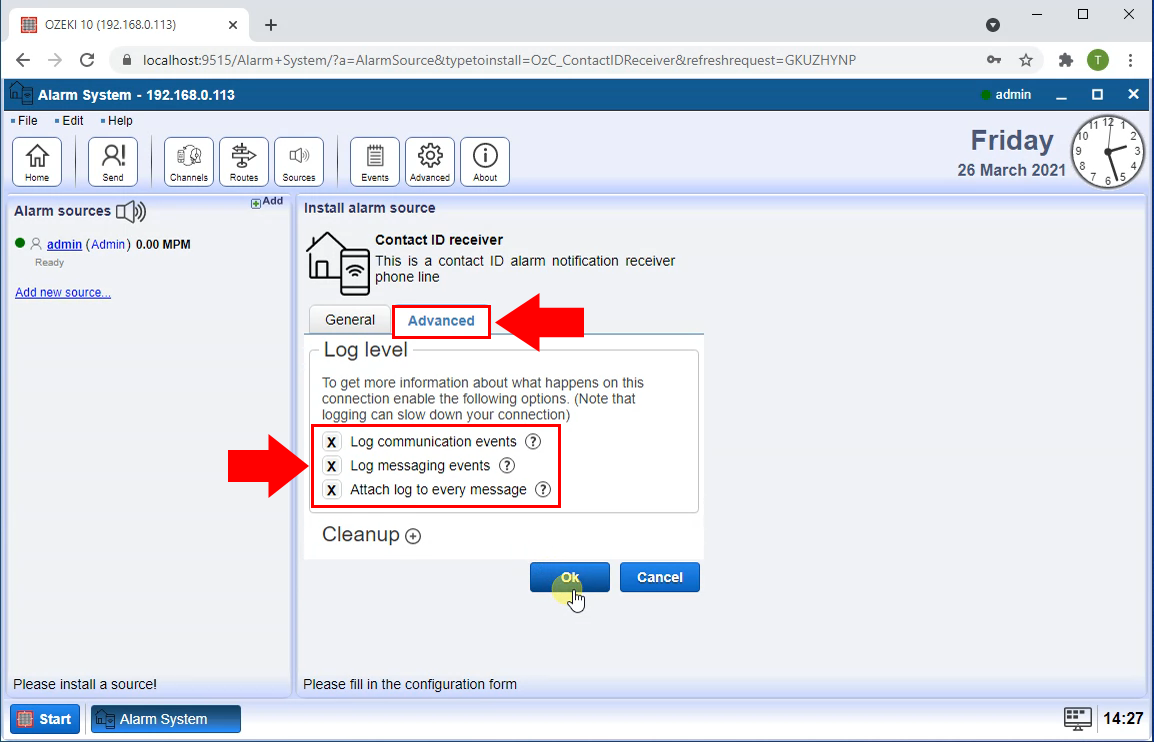This screenshot has height=742, width=1154.
Task: Toggle Attach log to every message checkbox
Action: click(x=332, y=490)
